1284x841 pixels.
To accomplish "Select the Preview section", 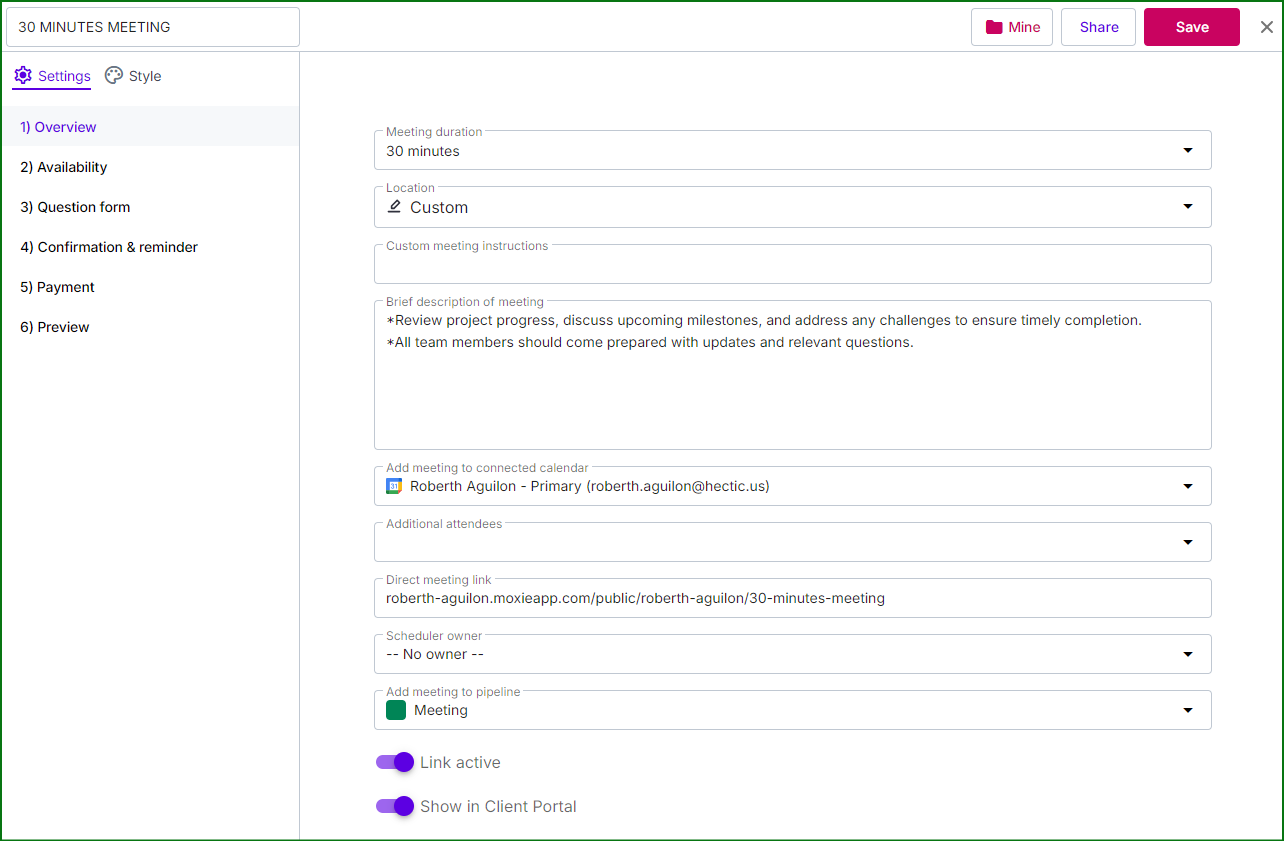I will [x=54, y=327].
